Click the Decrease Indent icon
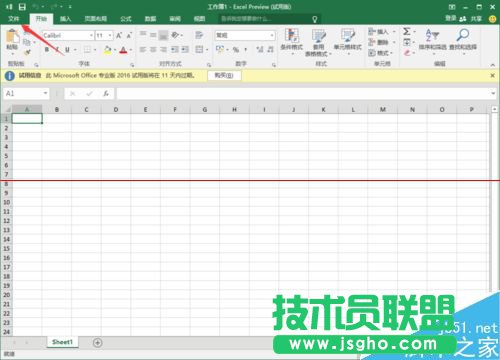This screenshot has height=360, width=500. tap(175, 50)
